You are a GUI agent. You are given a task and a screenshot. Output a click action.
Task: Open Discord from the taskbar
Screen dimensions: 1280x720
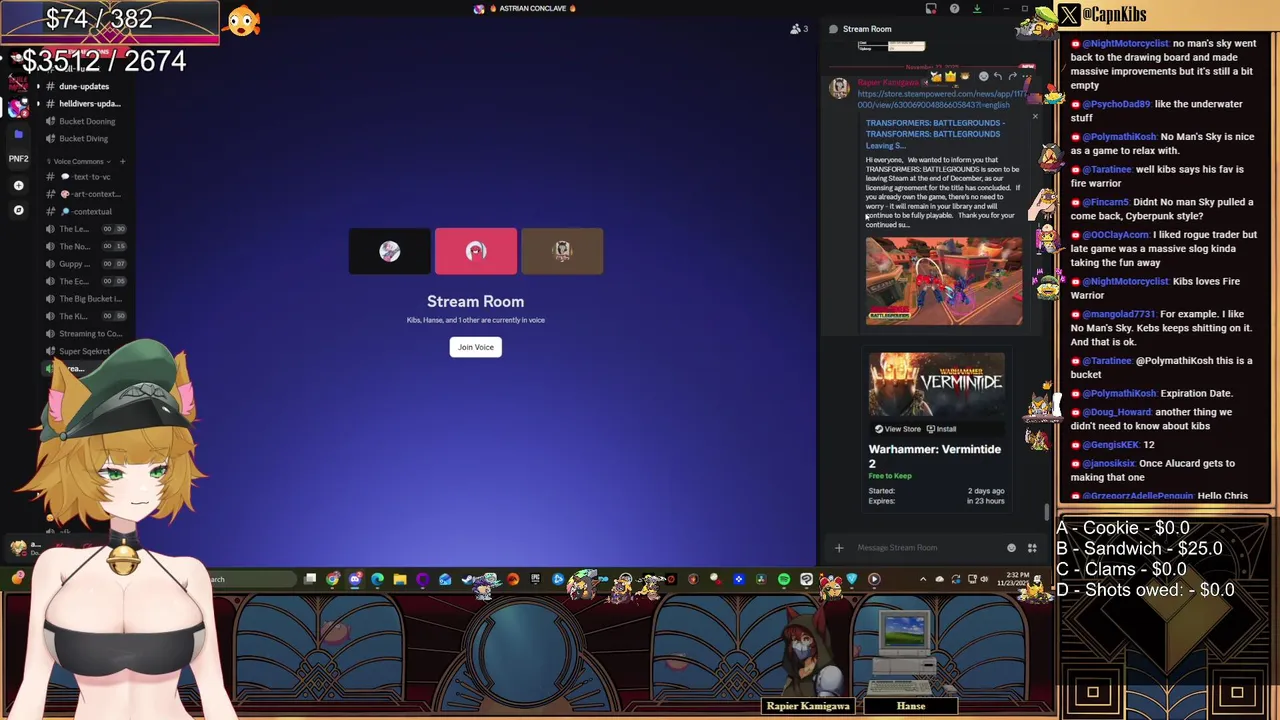tap(355, 579)
